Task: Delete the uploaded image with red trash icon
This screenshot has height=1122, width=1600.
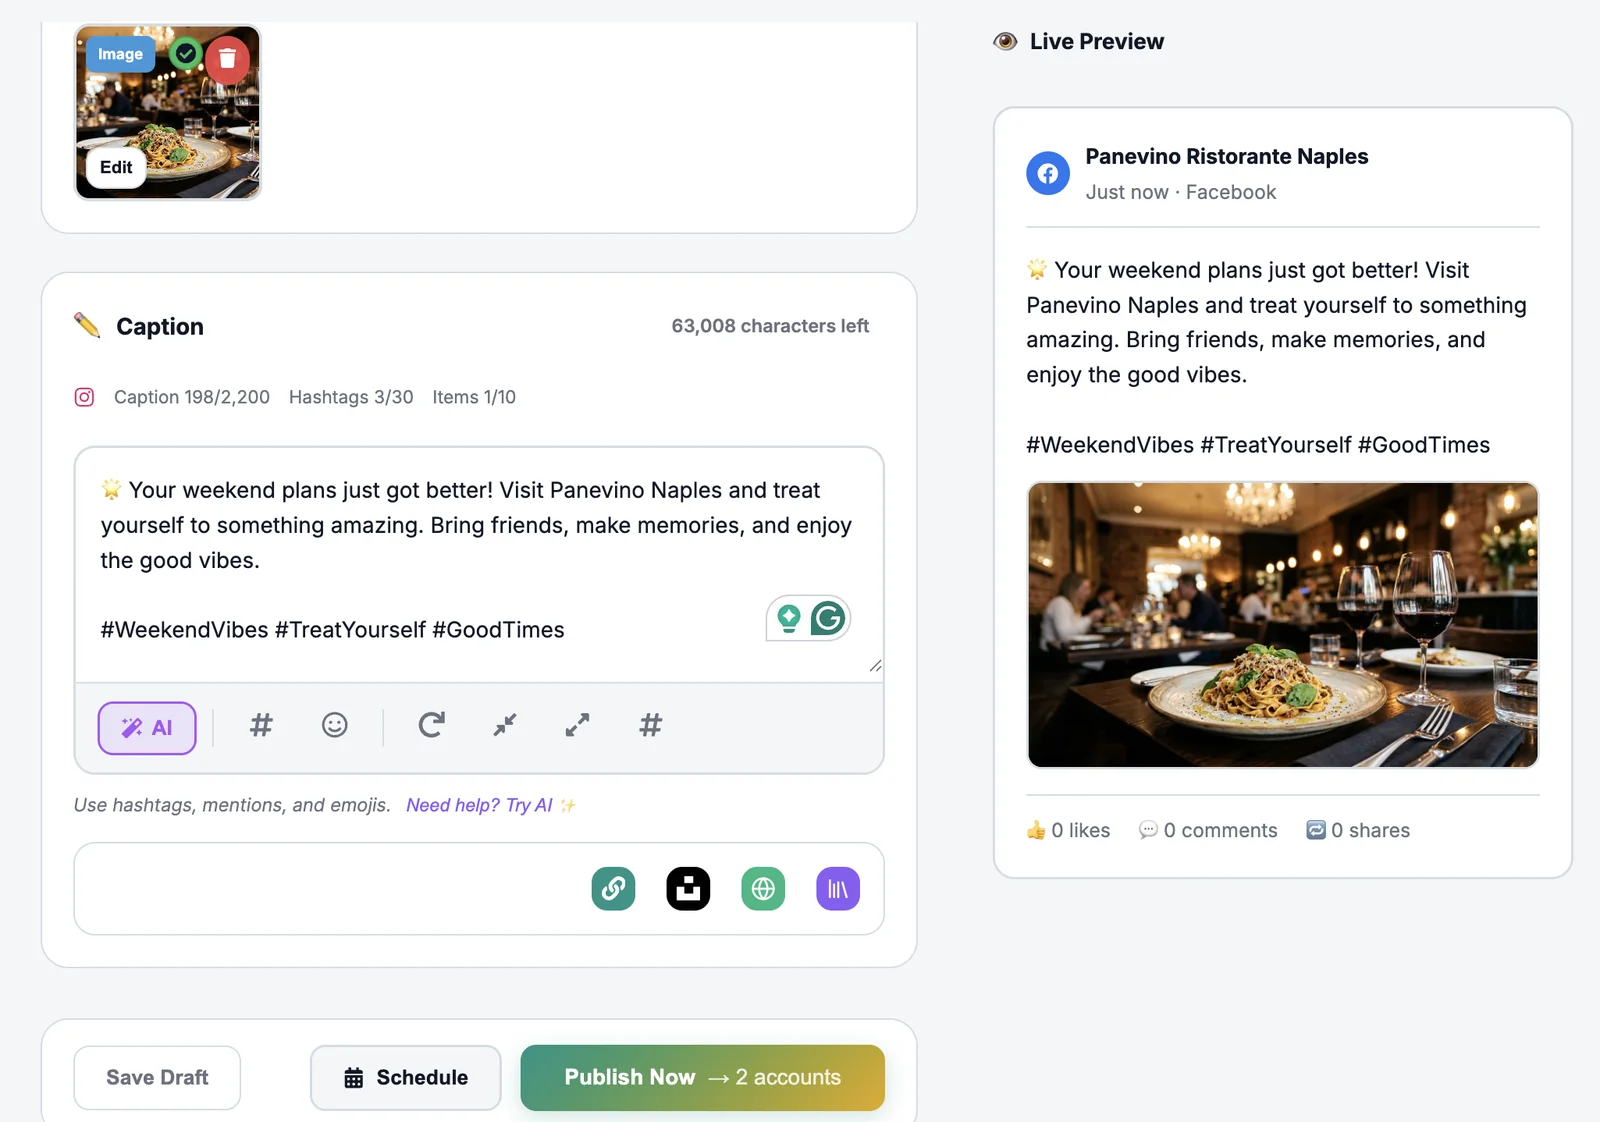Action: pyautogui.click(x=228, y=59)
